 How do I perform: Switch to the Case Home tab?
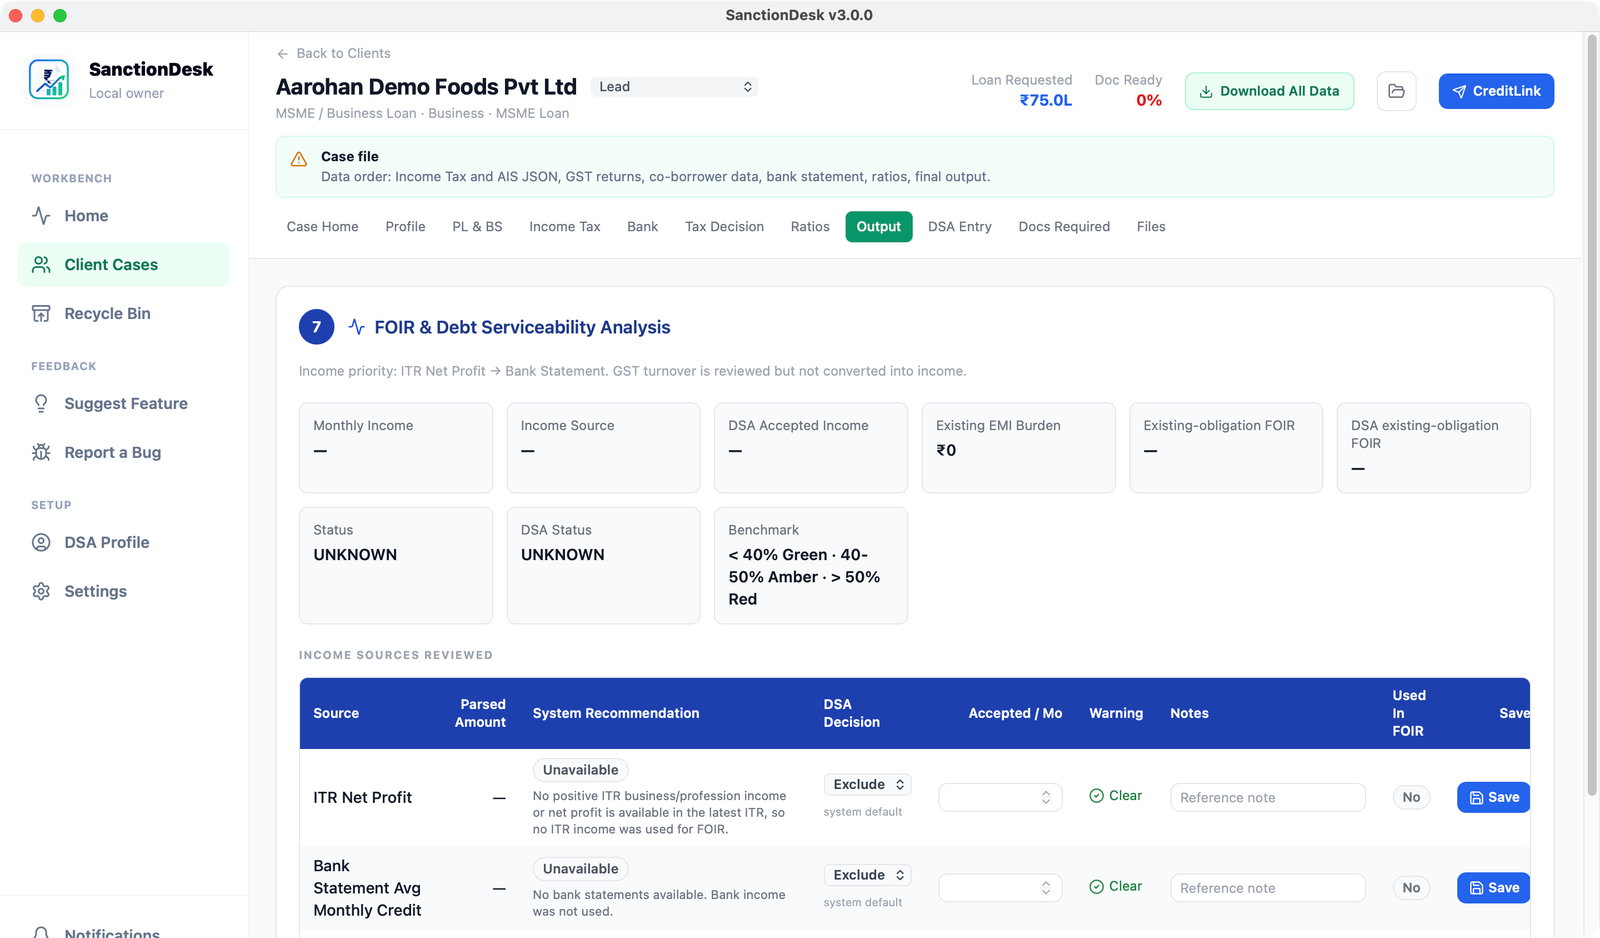322,227
